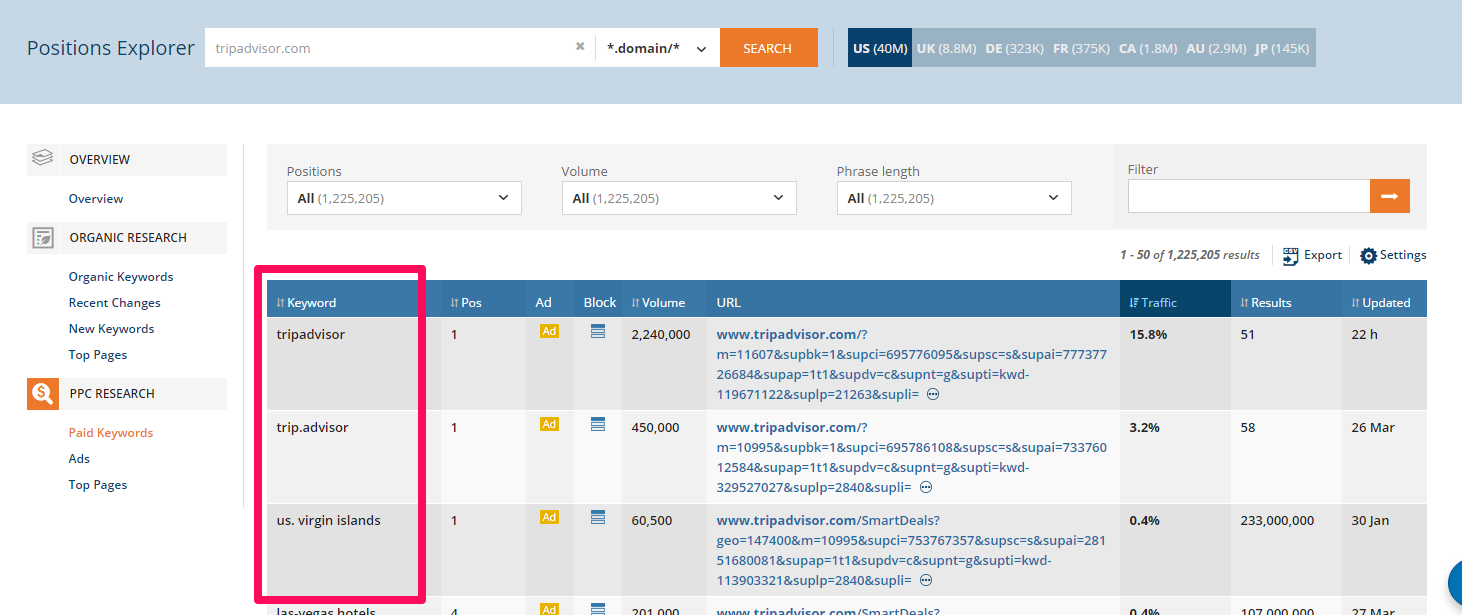Image resolution: width=1462 pixels, height=615 pixels.
Task: Click the Overview section layers icon
Action: 42,158
